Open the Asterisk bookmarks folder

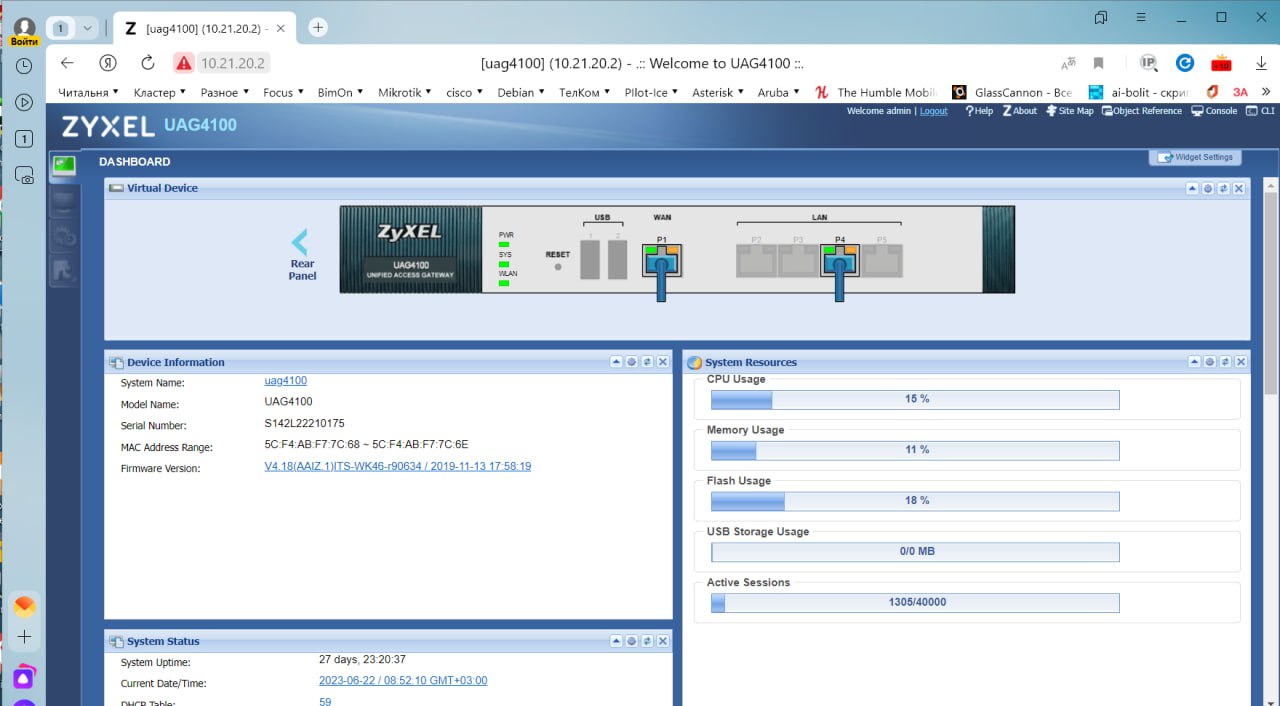click(719, 92)
